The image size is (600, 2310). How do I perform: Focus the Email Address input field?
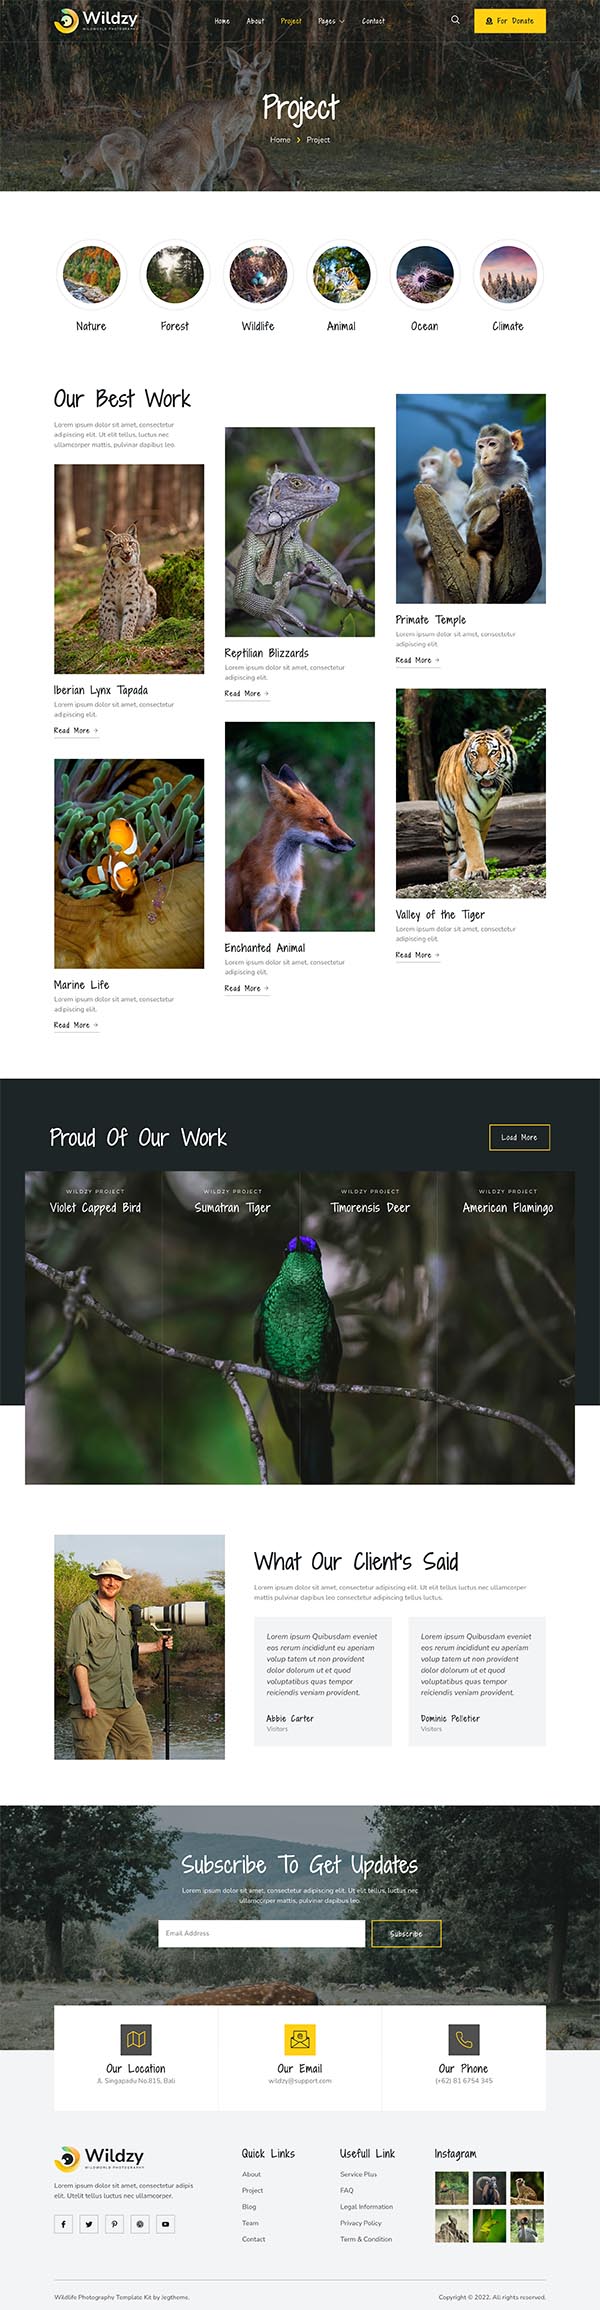(261, 1934)
